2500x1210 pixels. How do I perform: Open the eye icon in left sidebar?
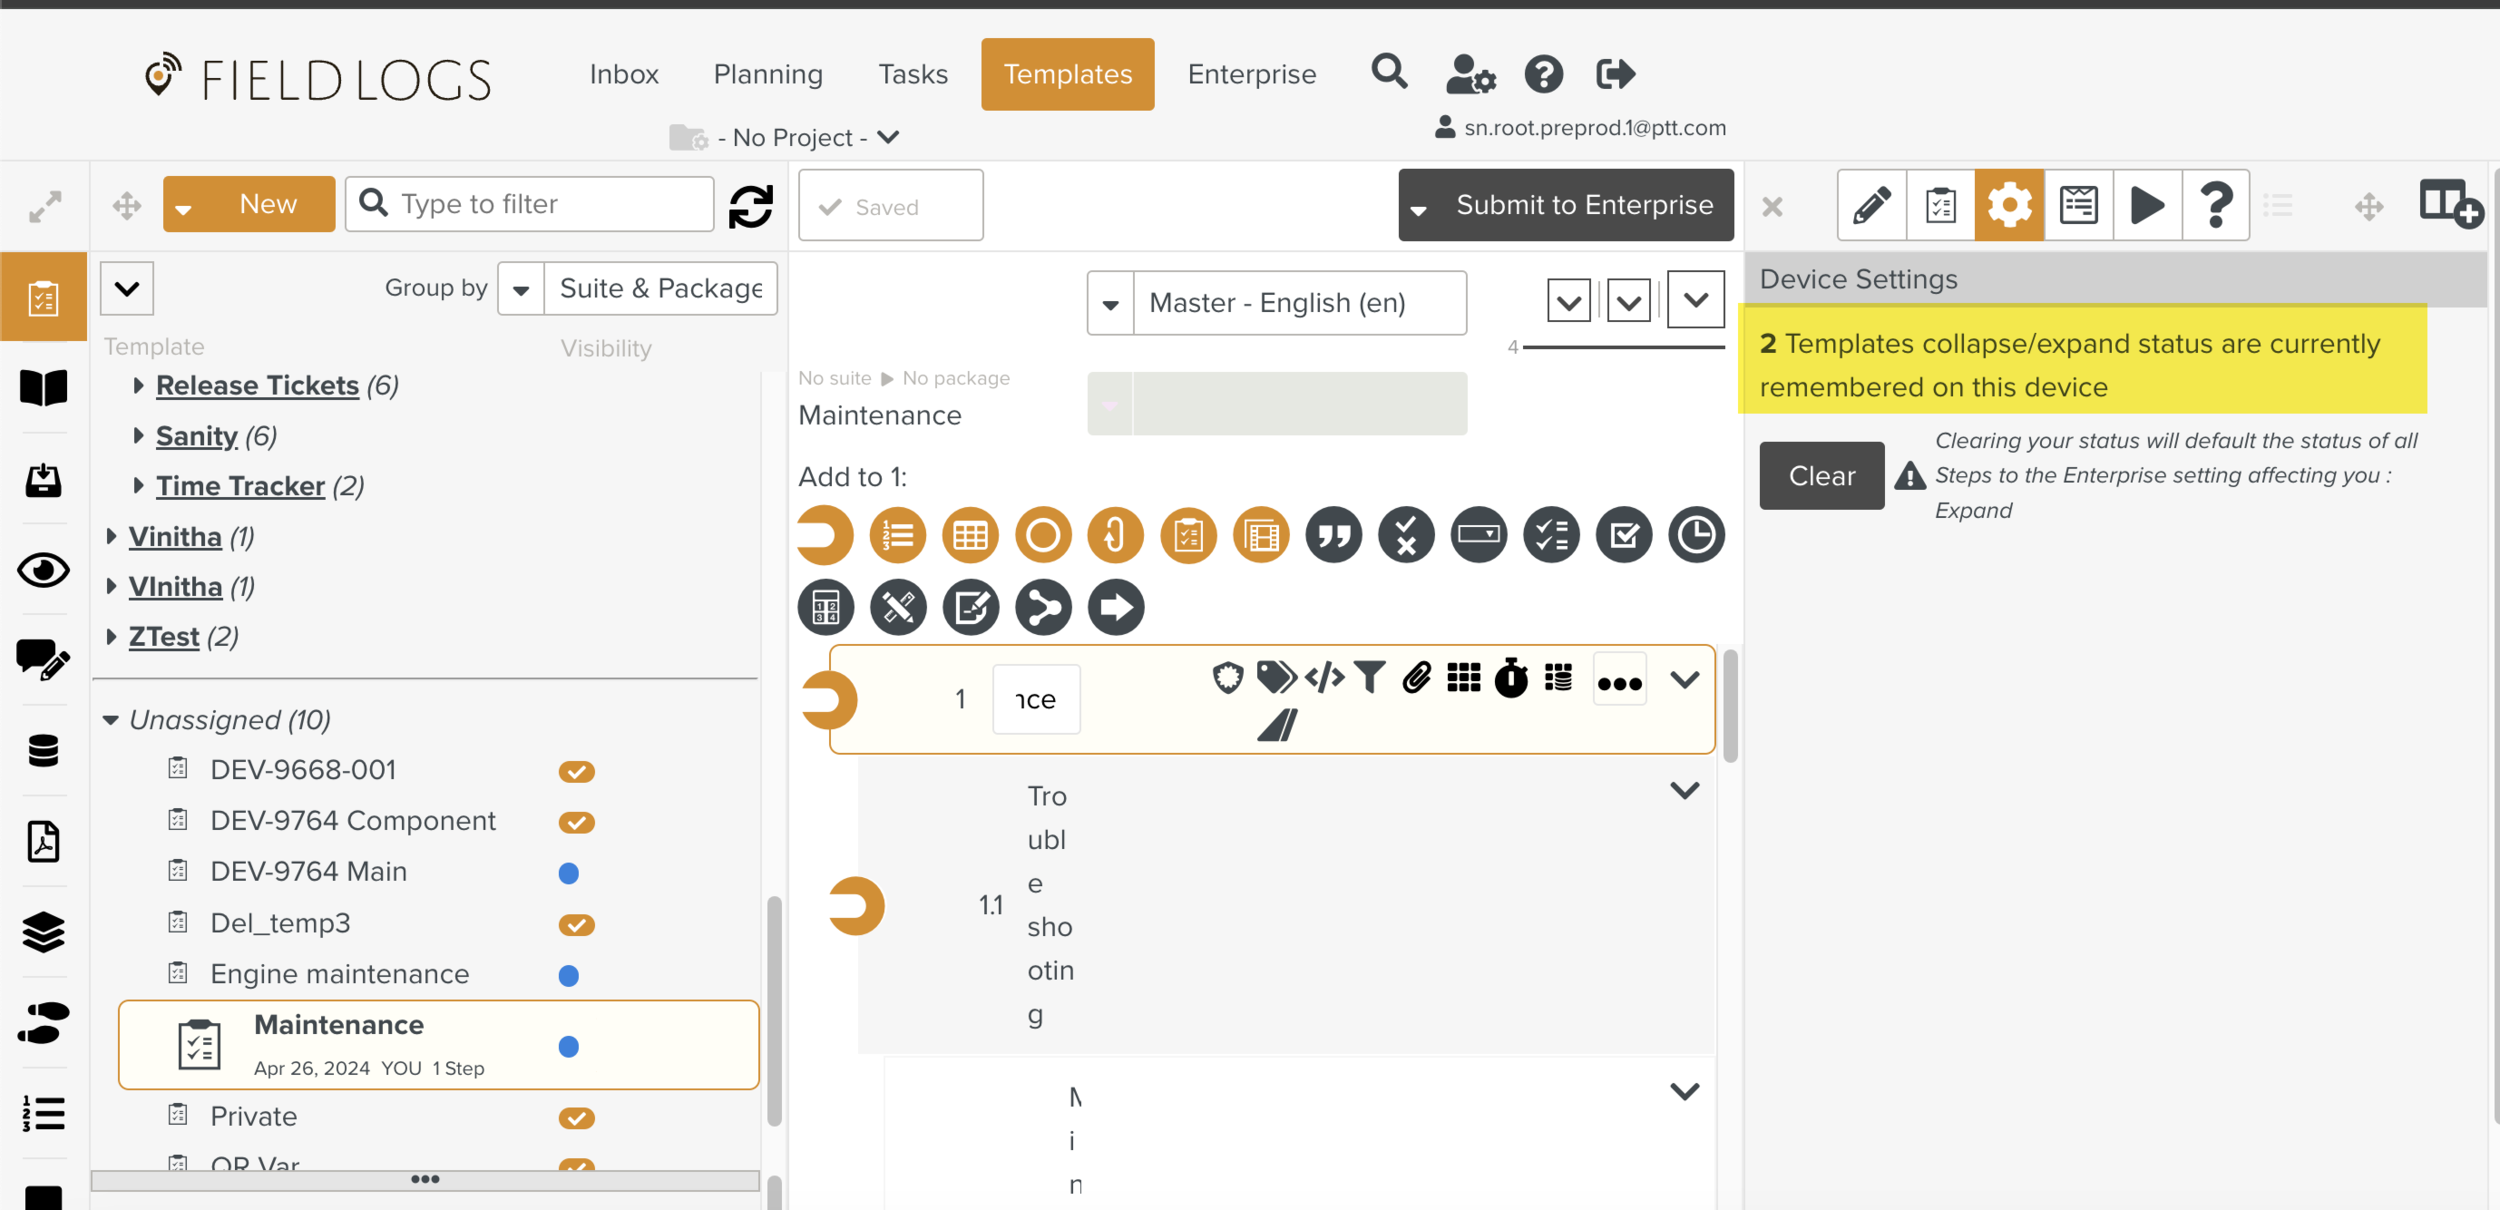43,571
